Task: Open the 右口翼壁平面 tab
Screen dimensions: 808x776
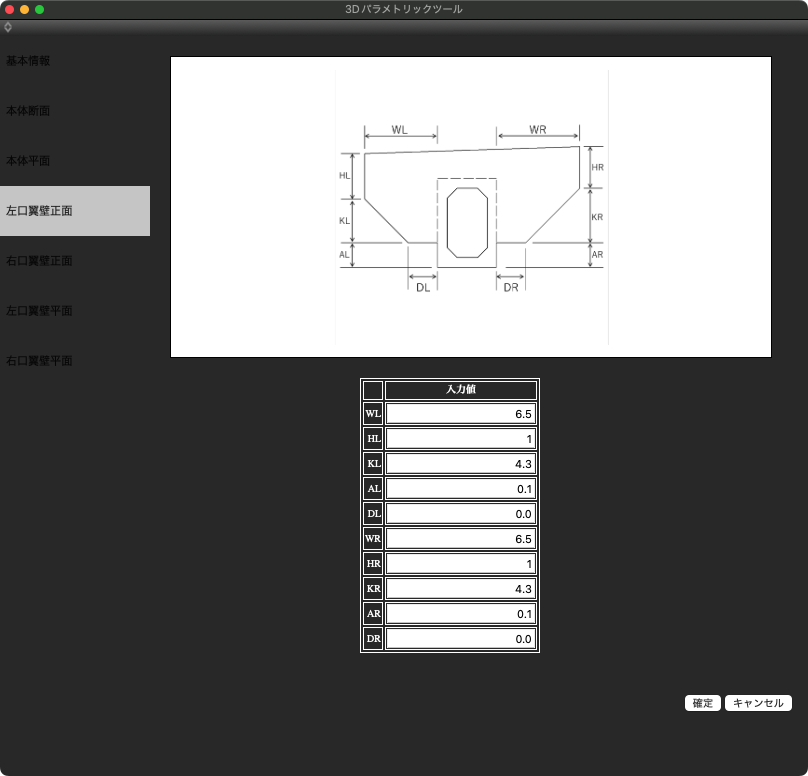Action: click(39, 361)
